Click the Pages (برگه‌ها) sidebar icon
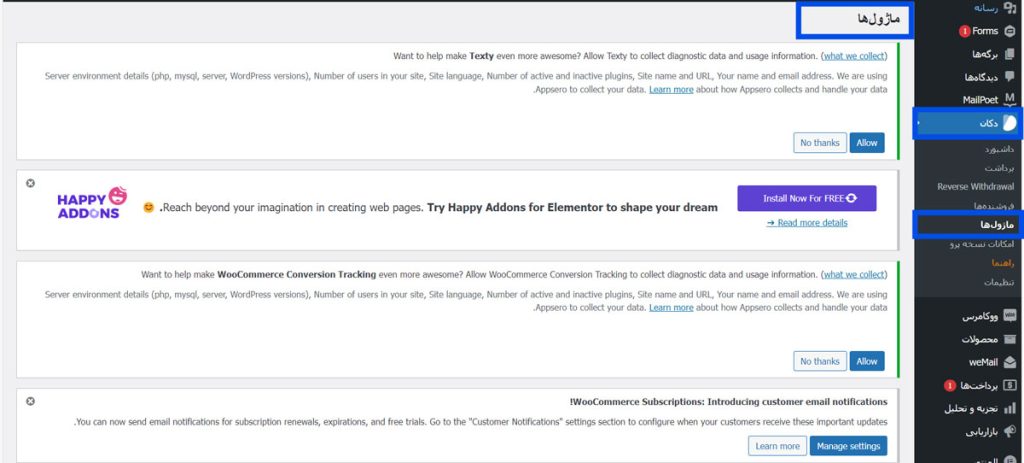 [x=1009, y=54]
